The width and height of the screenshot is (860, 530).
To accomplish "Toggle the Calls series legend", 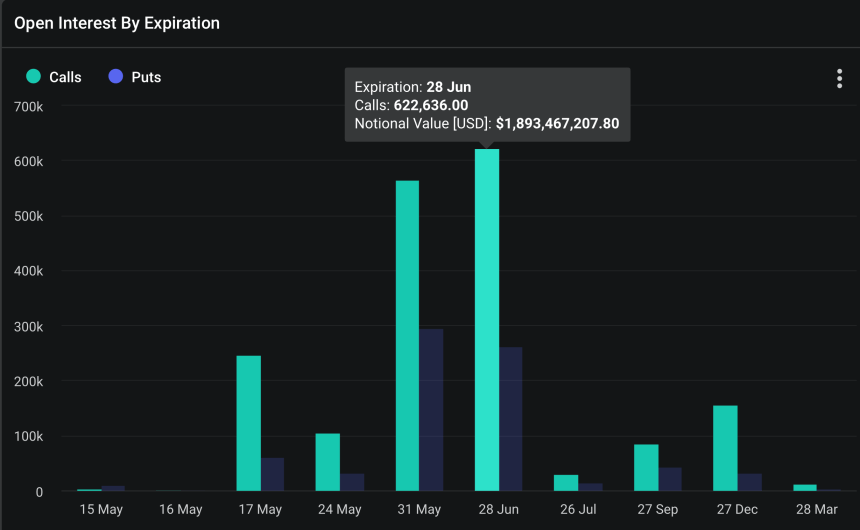I will (x=65, y=77).
